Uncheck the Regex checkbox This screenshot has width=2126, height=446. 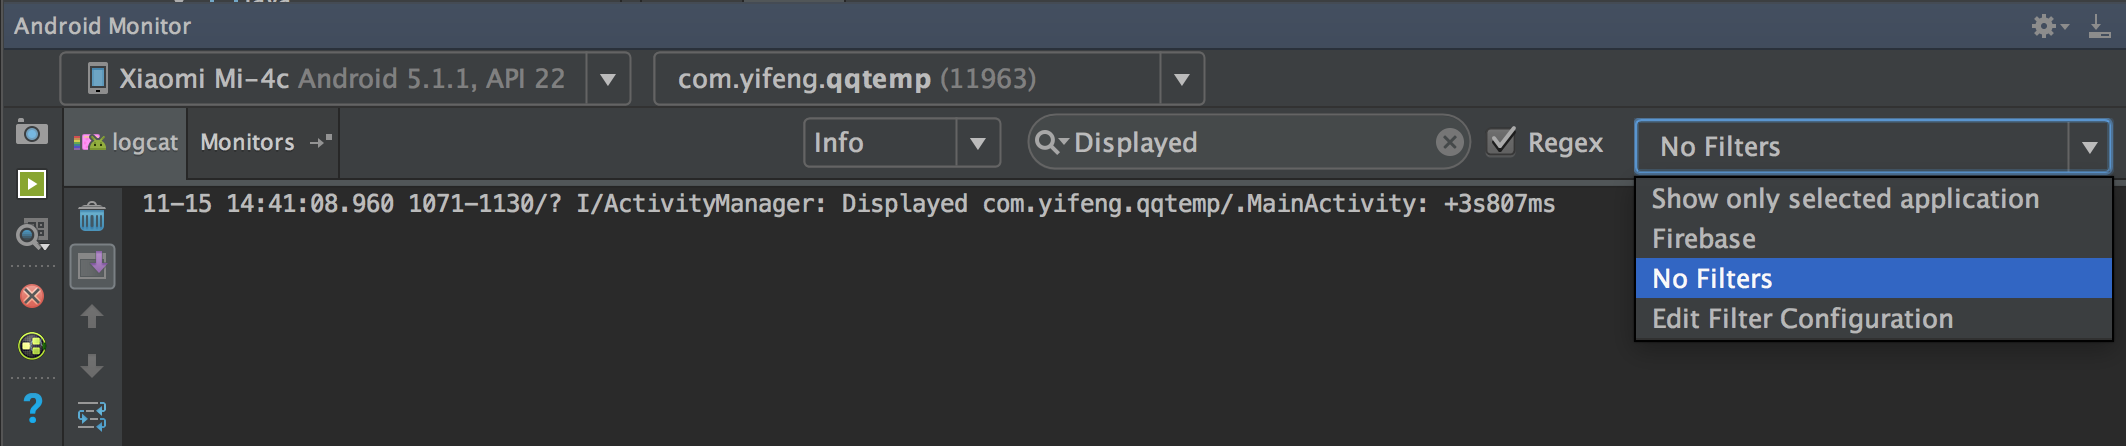click(x=1501, y=142)
